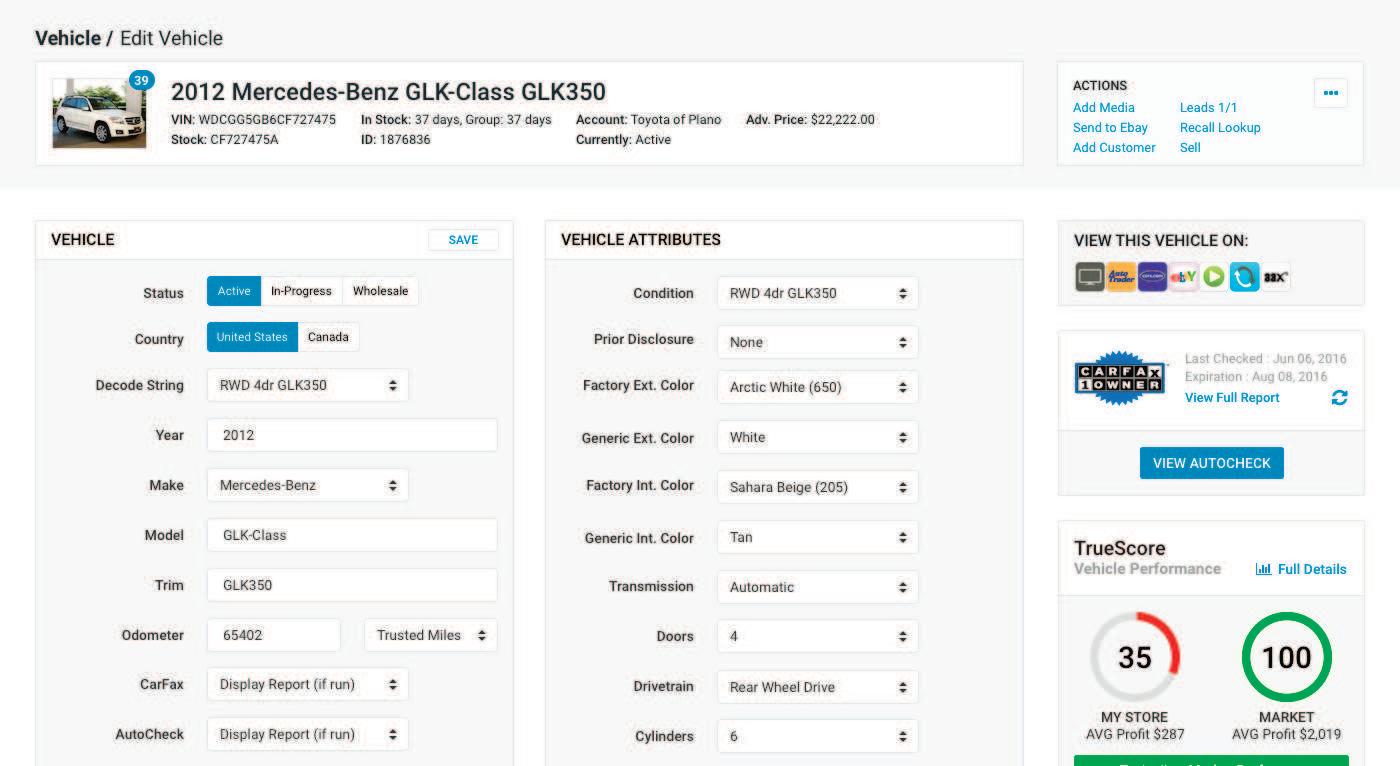Click the blue circular-arrow listing icon
Viewport: 1400px width, 766px height.
coord(1244,277)
